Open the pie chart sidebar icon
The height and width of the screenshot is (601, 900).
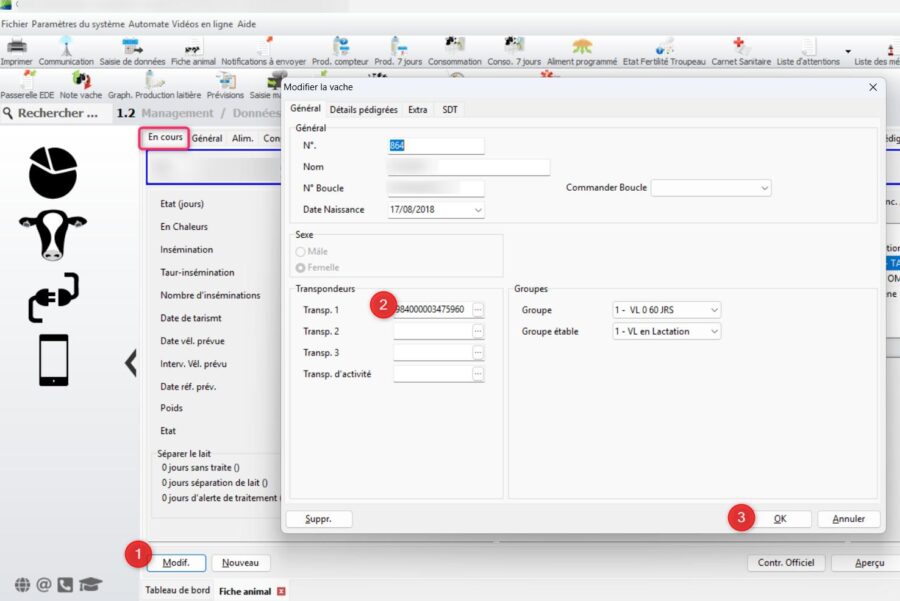52,172
